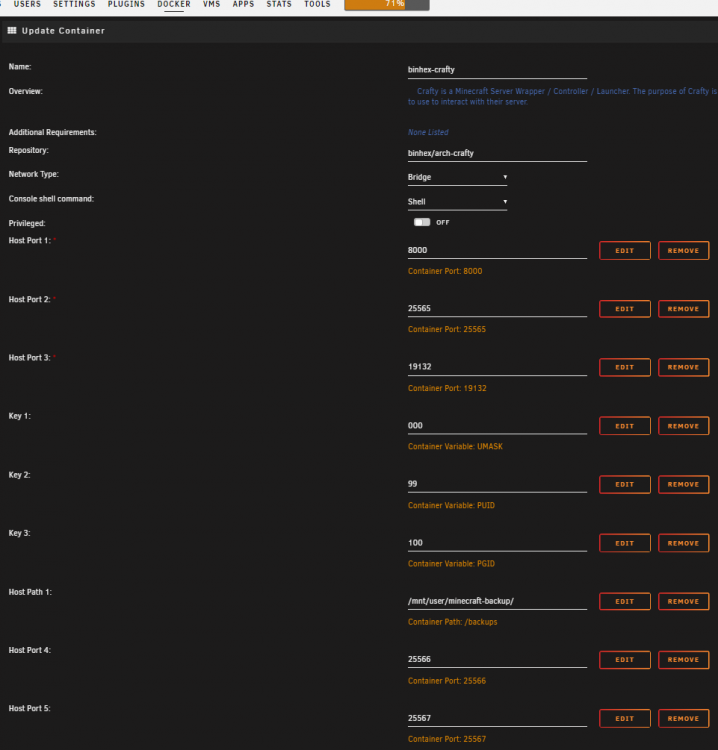Remove Key 1 UMASK variable

pos(684,426)
